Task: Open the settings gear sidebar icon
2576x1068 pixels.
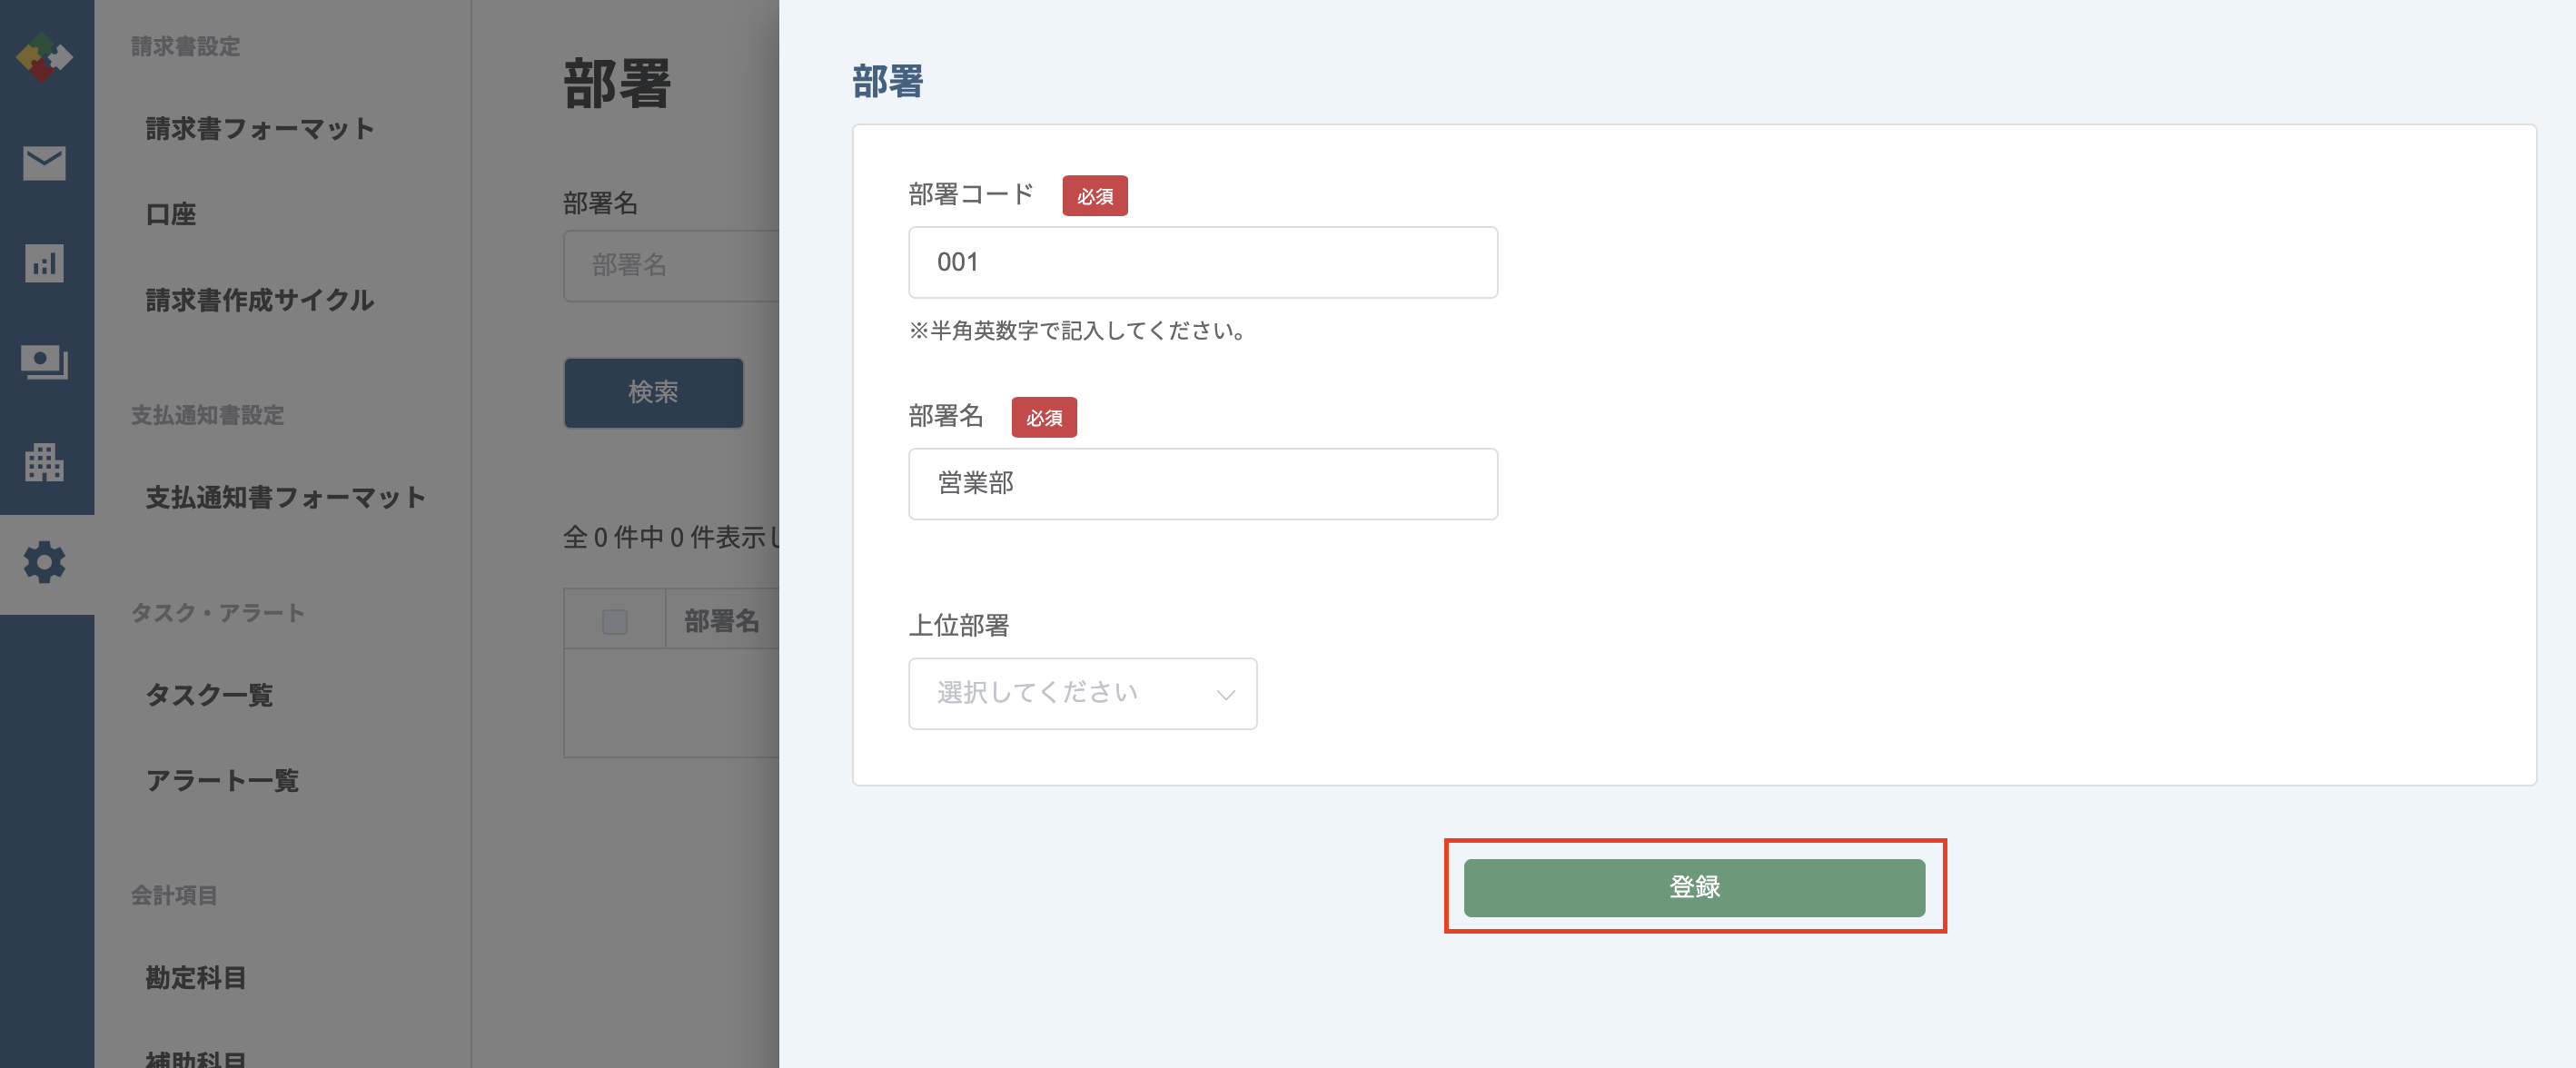Action: pyautogui.click(x=45, y=563)
